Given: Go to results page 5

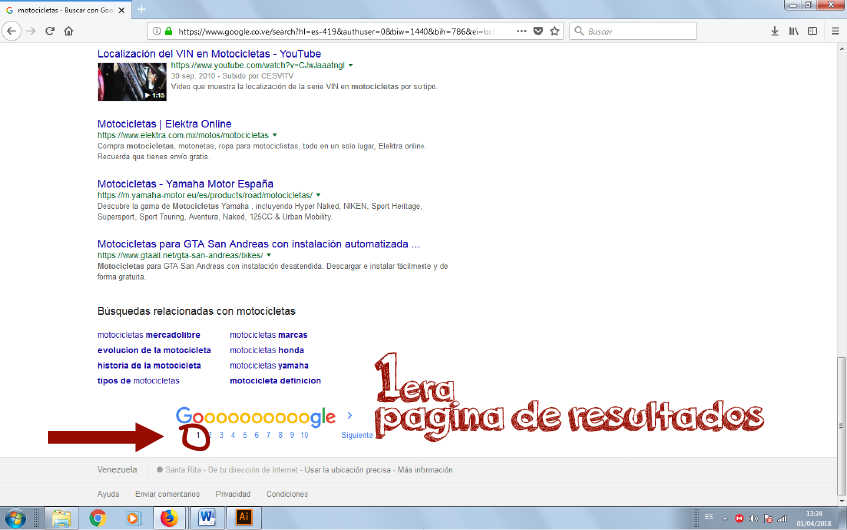Looking at the screenshot, I should (x=245, y=435).
